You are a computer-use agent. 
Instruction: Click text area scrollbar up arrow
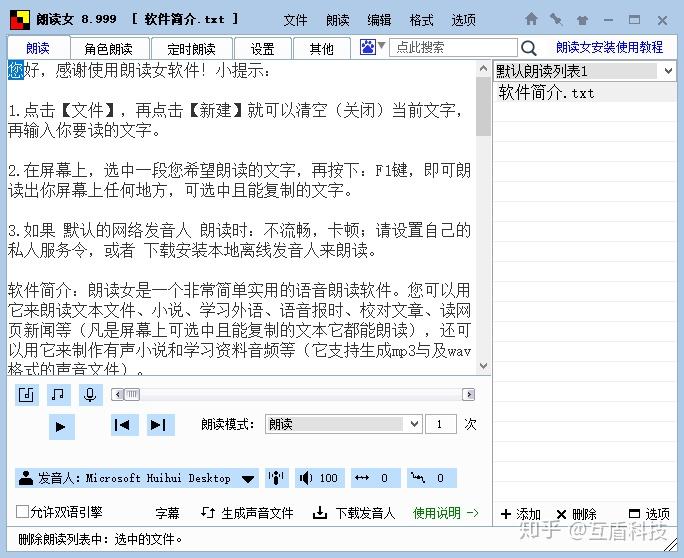coord(483,68)
